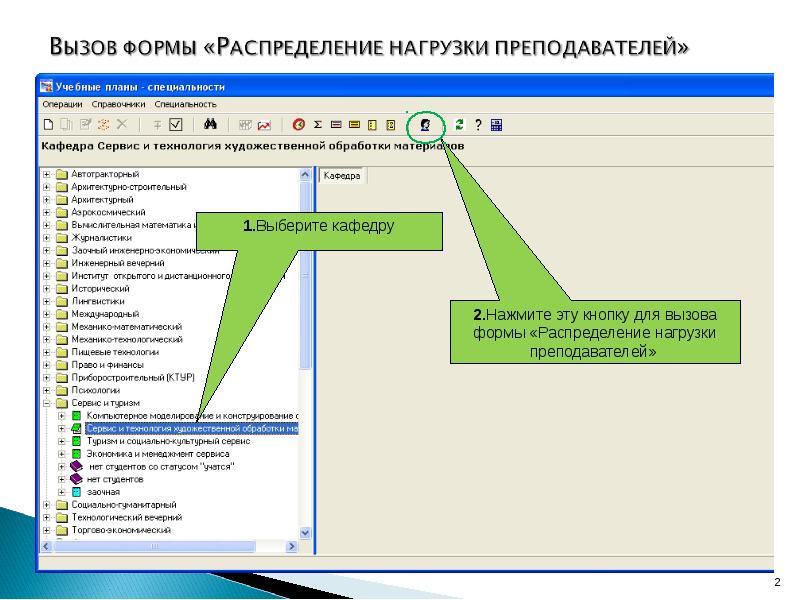Click the green refresh arrows icon
The image size is (800, 600).
pos(459,125)
